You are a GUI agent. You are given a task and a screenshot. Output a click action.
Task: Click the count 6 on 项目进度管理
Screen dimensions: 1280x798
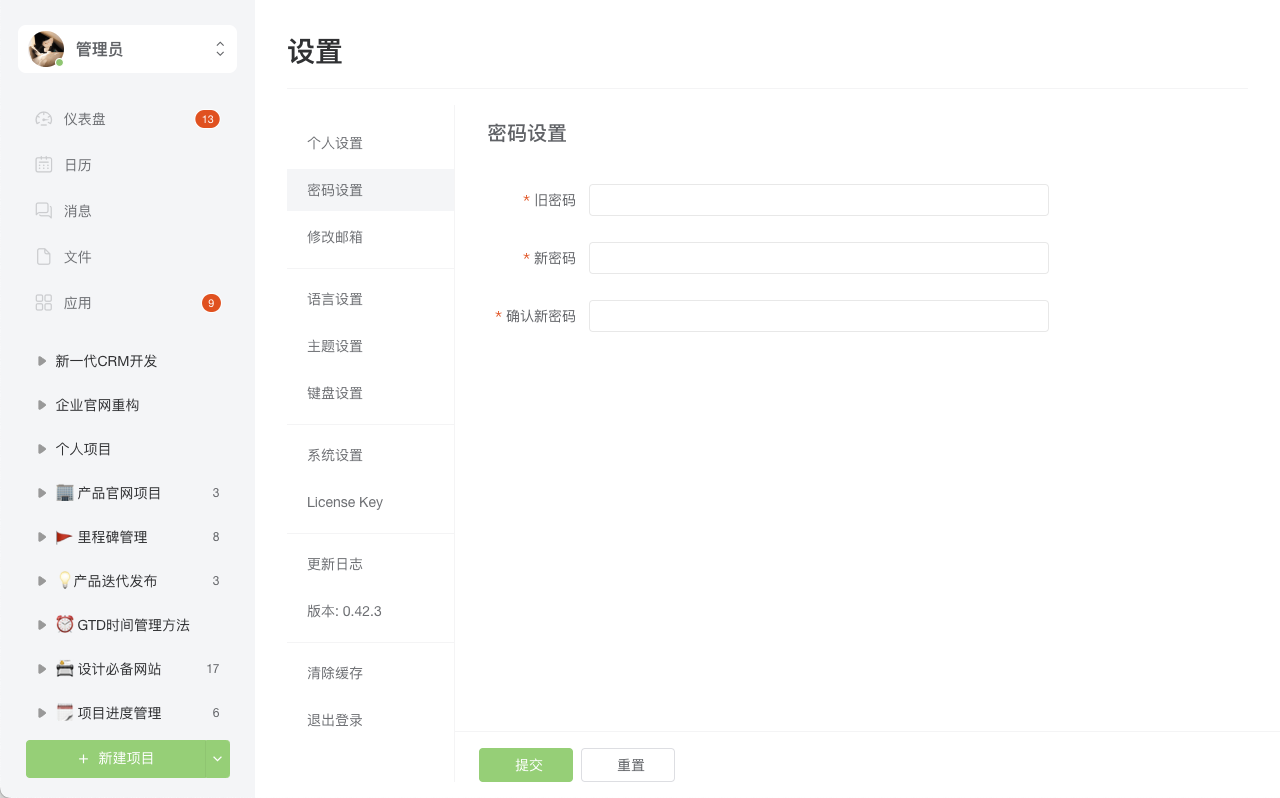(x=216, y=713)
